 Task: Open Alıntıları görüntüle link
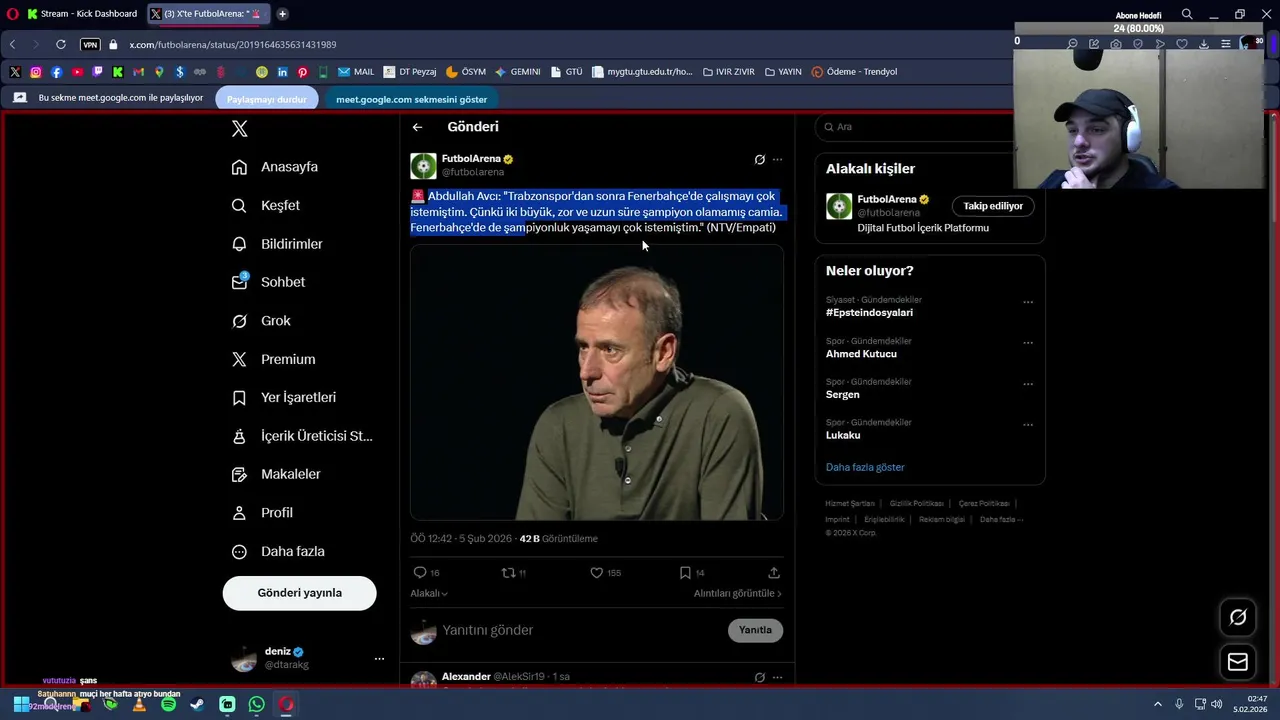coord(738,593)
